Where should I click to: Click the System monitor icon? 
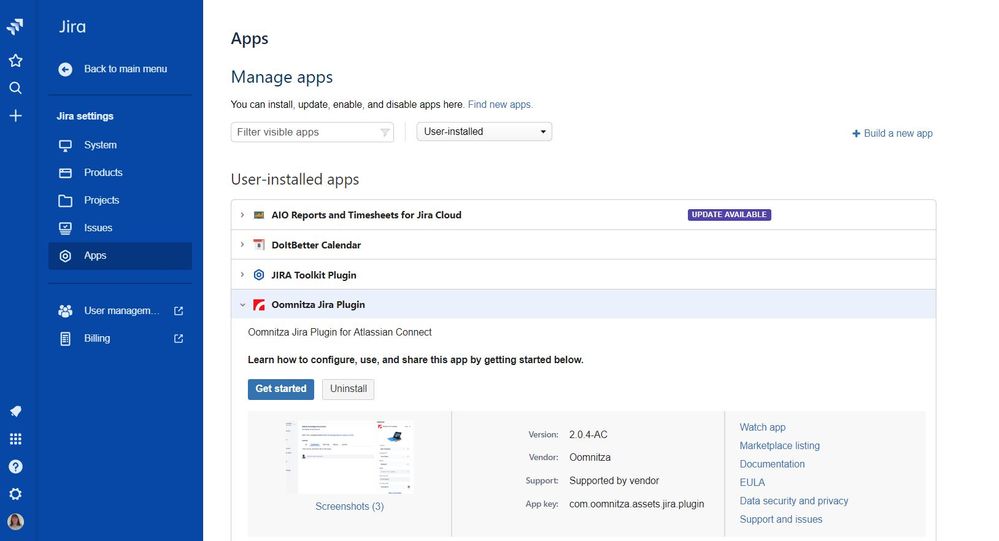point(65,145)
